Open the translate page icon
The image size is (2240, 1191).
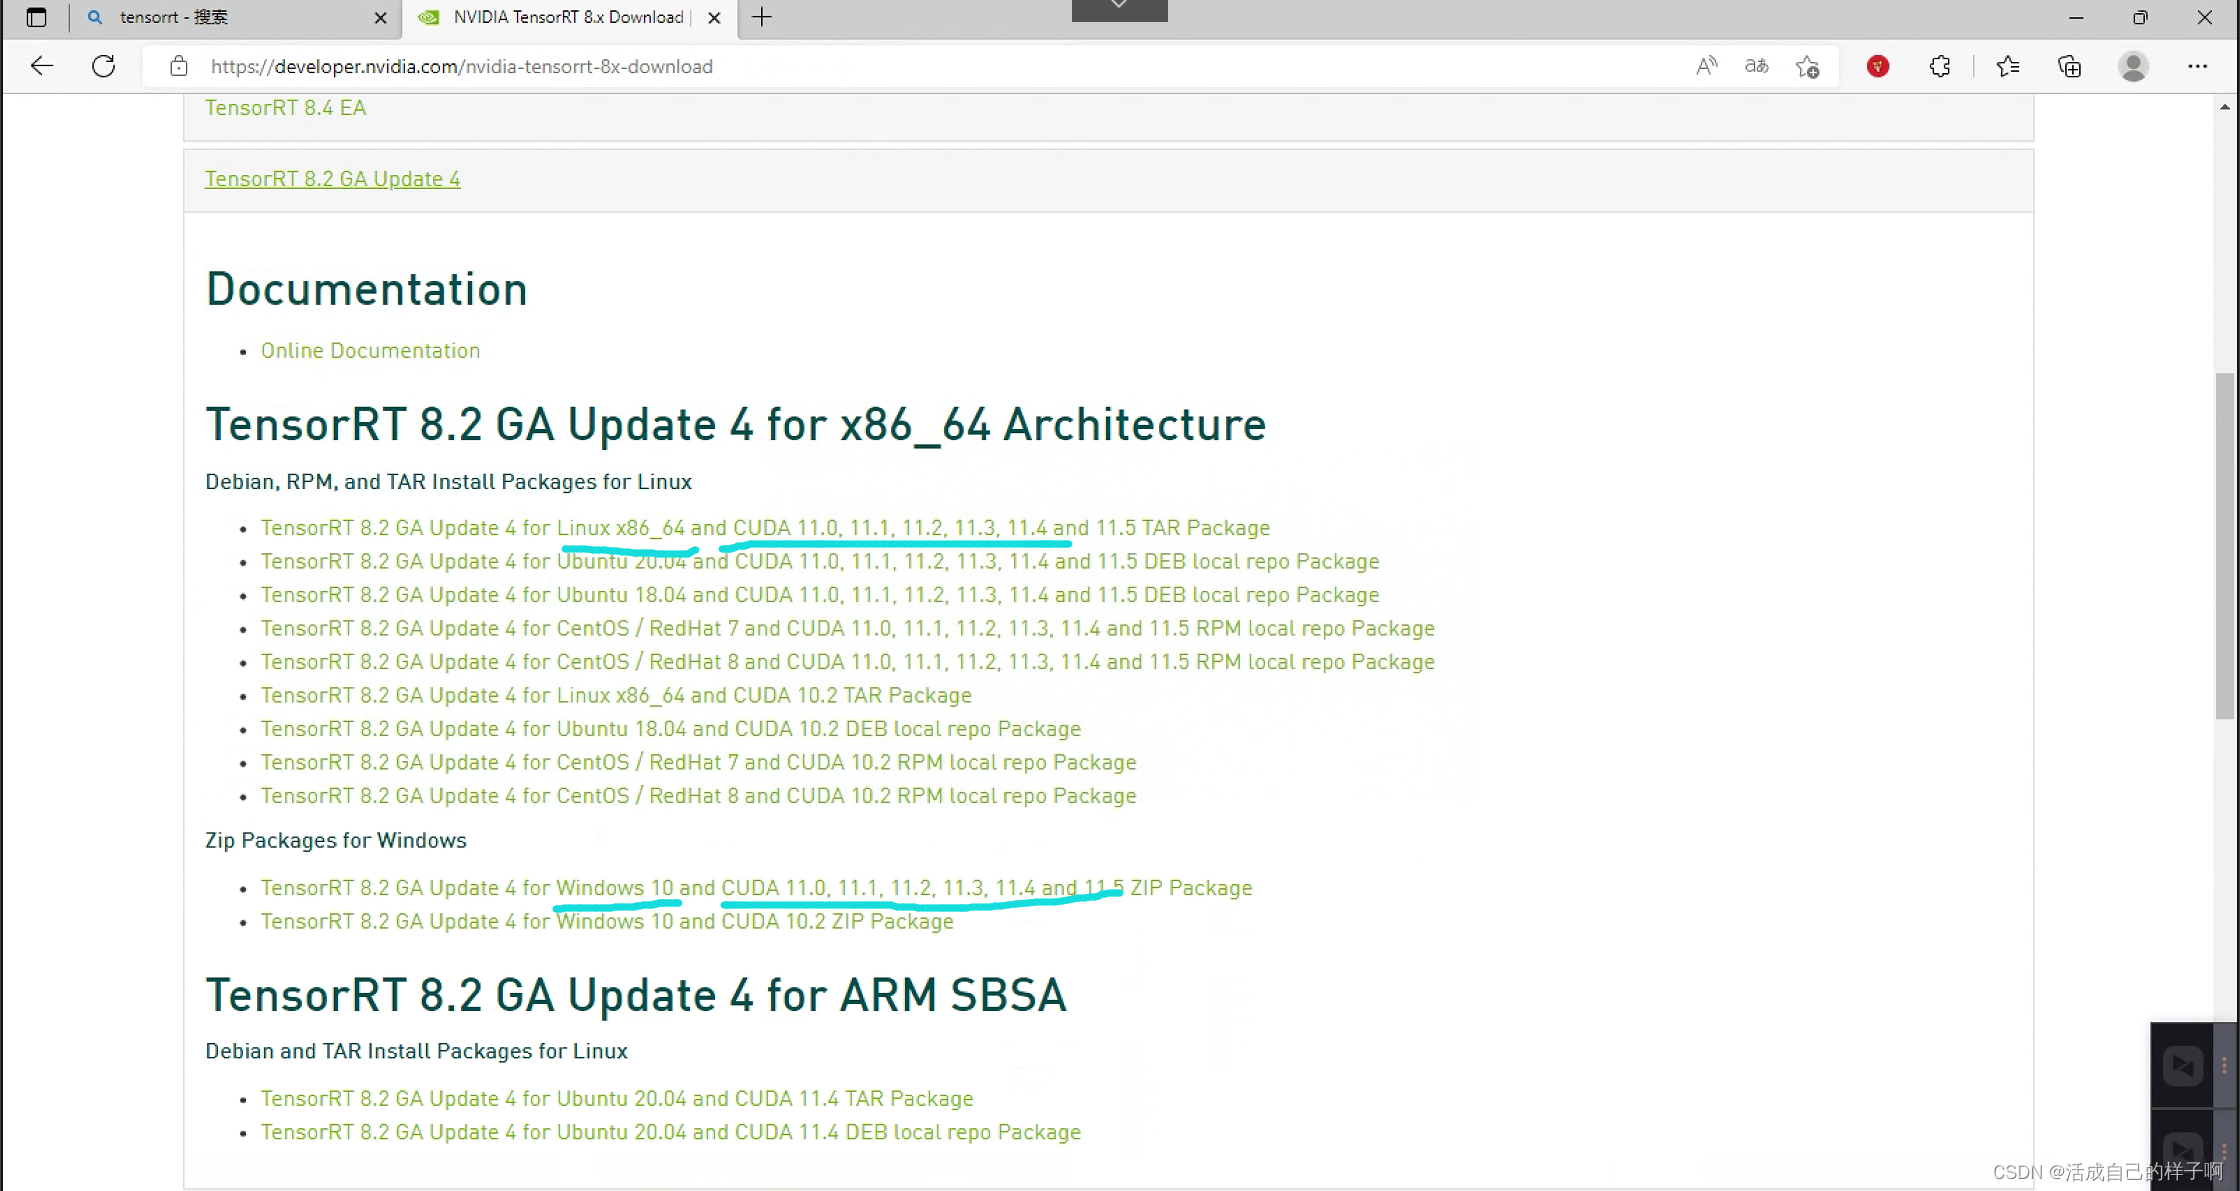(1756, 66)
